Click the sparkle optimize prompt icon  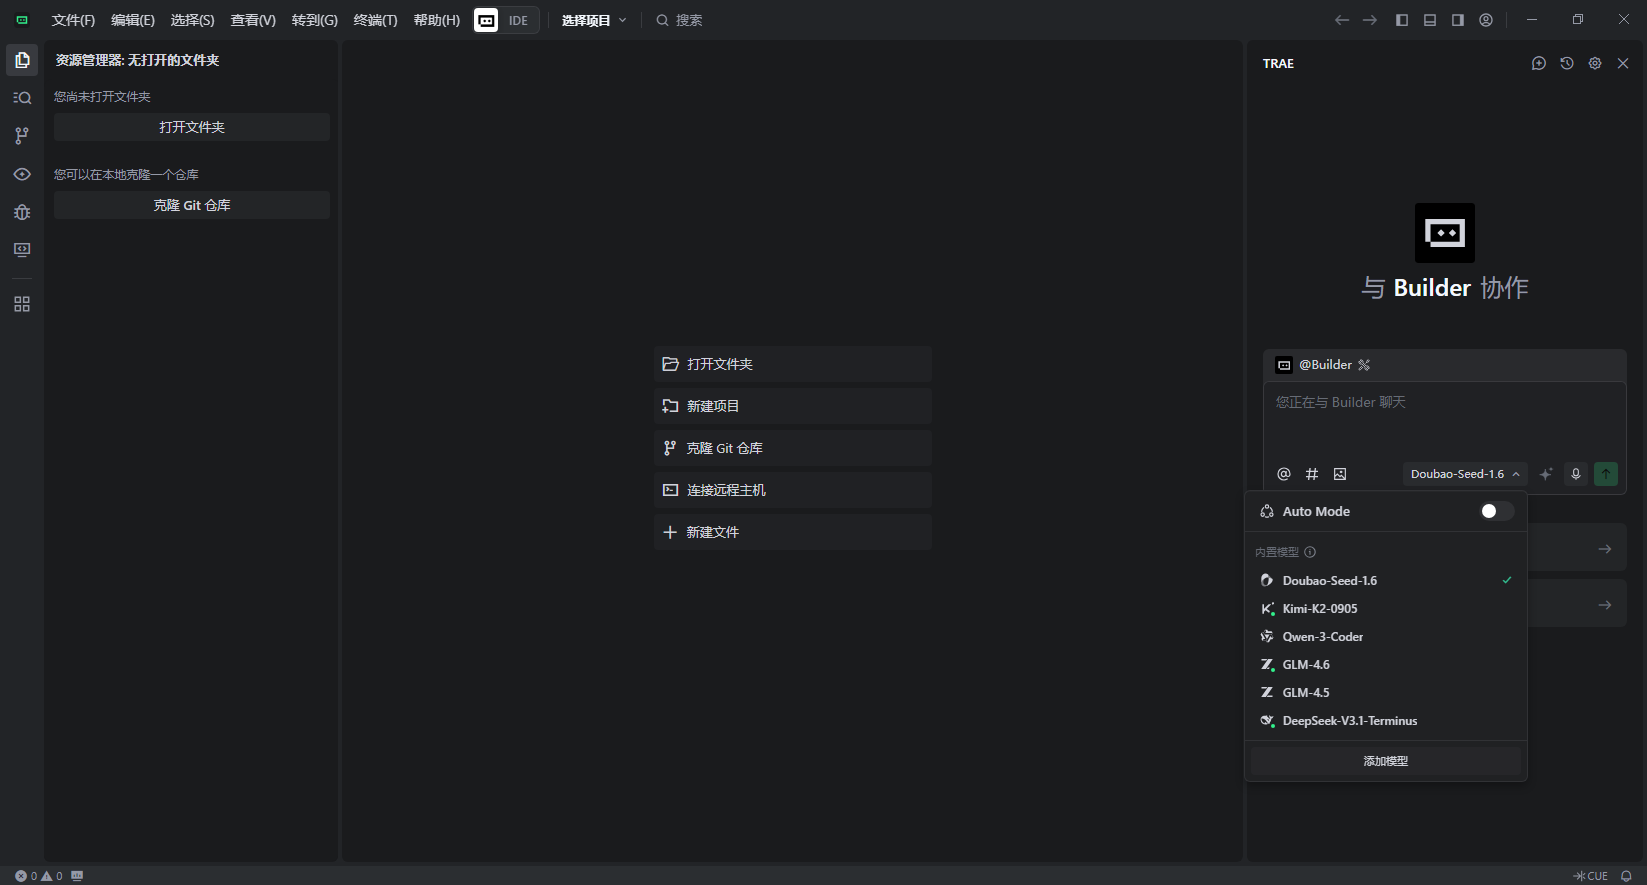click(x=1546, y=474)
